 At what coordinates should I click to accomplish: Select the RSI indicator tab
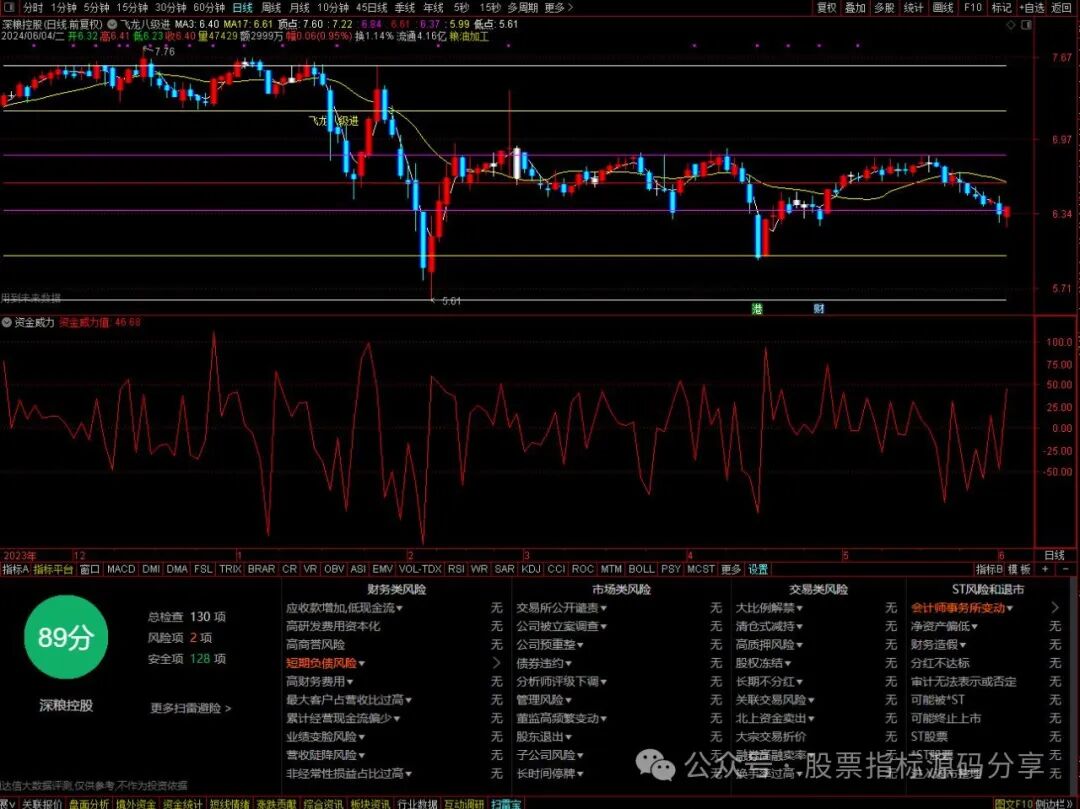(x=456, y=569)
